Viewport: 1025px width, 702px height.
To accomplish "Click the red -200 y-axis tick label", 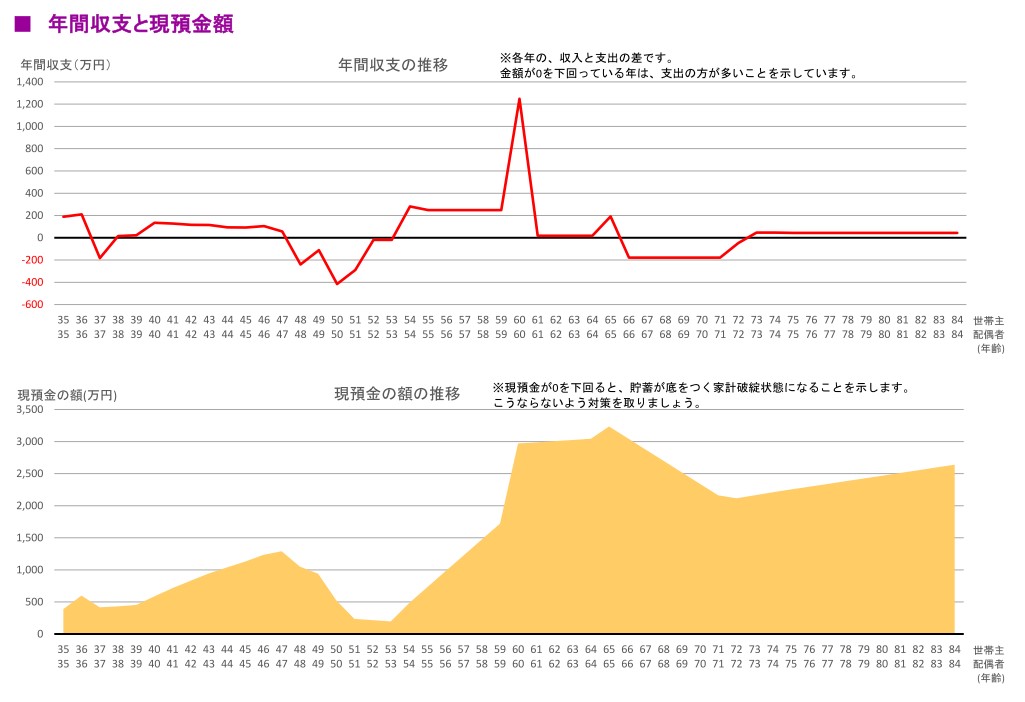I will (x=31, y=260).
